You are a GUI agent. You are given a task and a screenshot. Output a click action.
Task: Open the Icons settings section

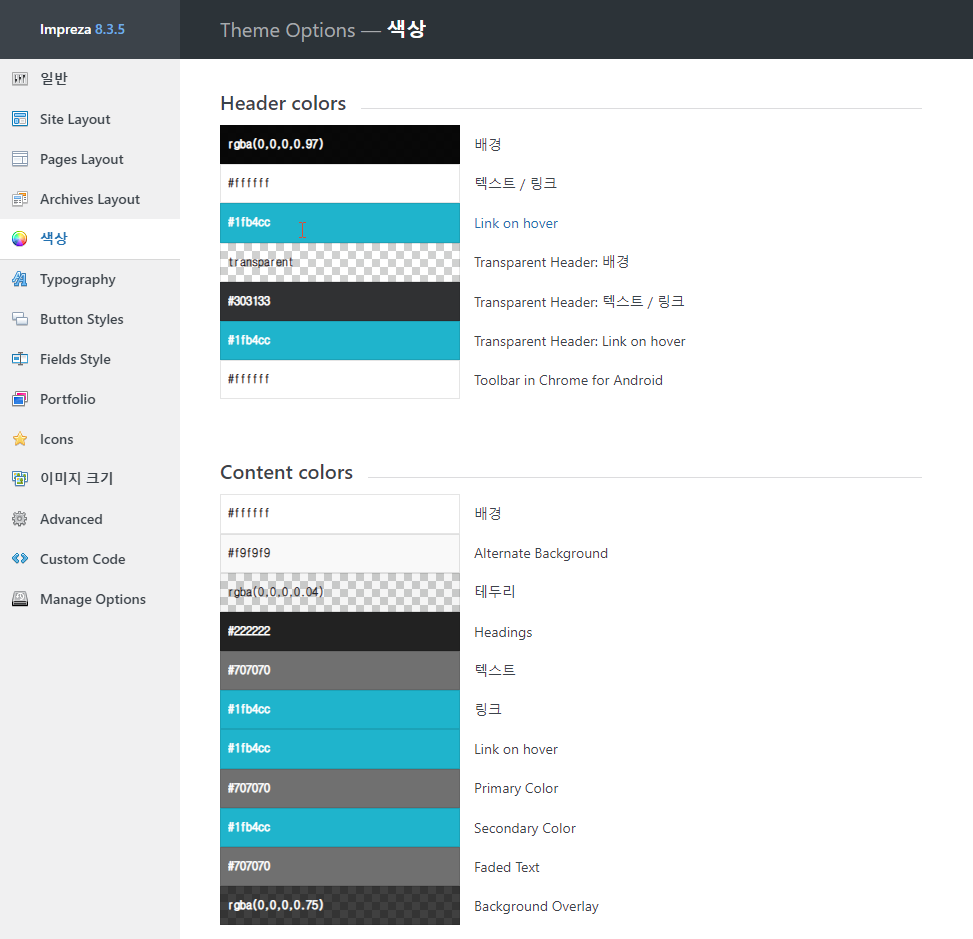tap(90, 439)
